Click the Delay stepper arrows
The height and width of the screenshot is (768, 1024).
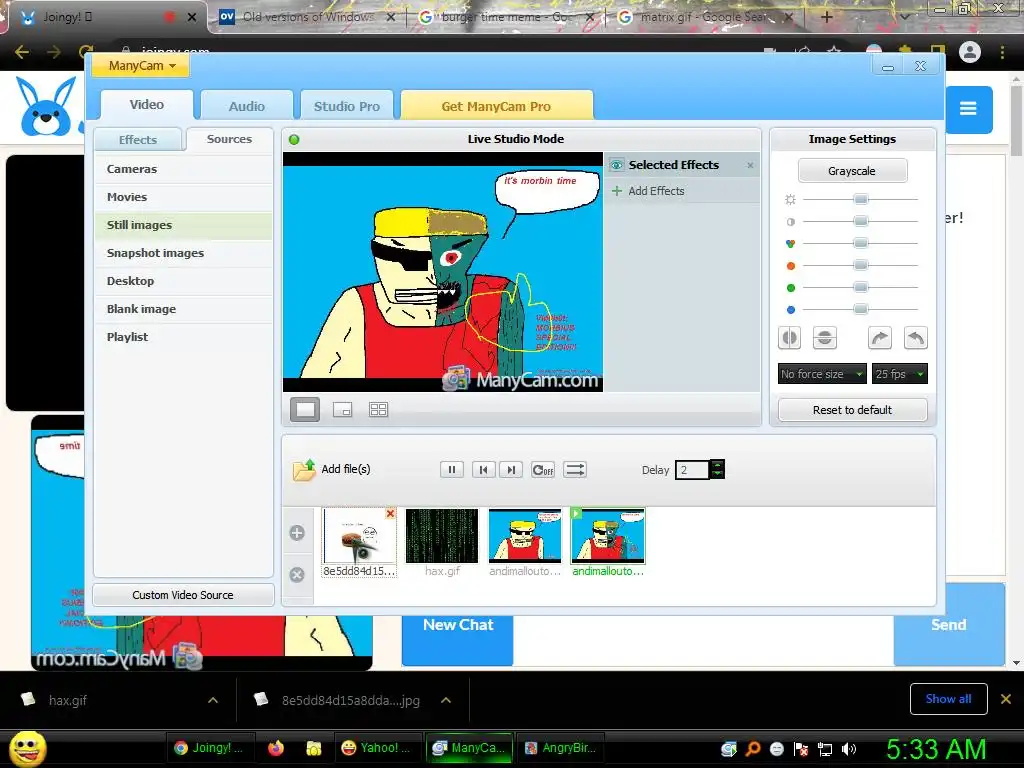[717, 470]
